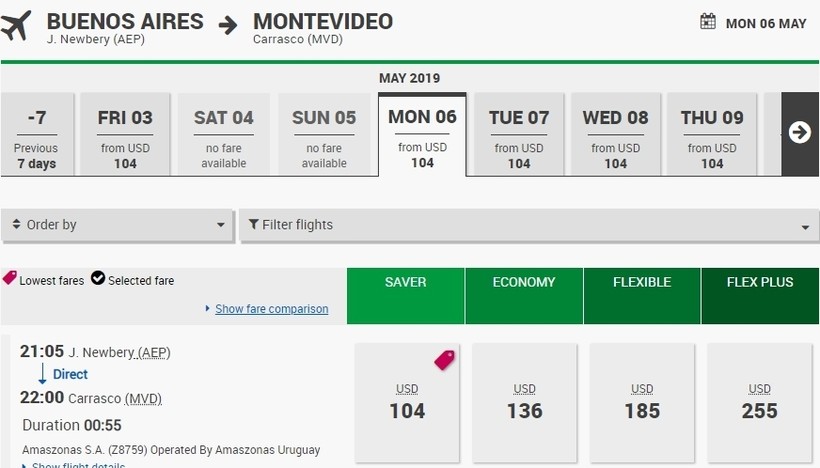Click the calendar icon next to MON 06 MAY
The height and width of the screenshot is (468, 820).
click(708, 22)
